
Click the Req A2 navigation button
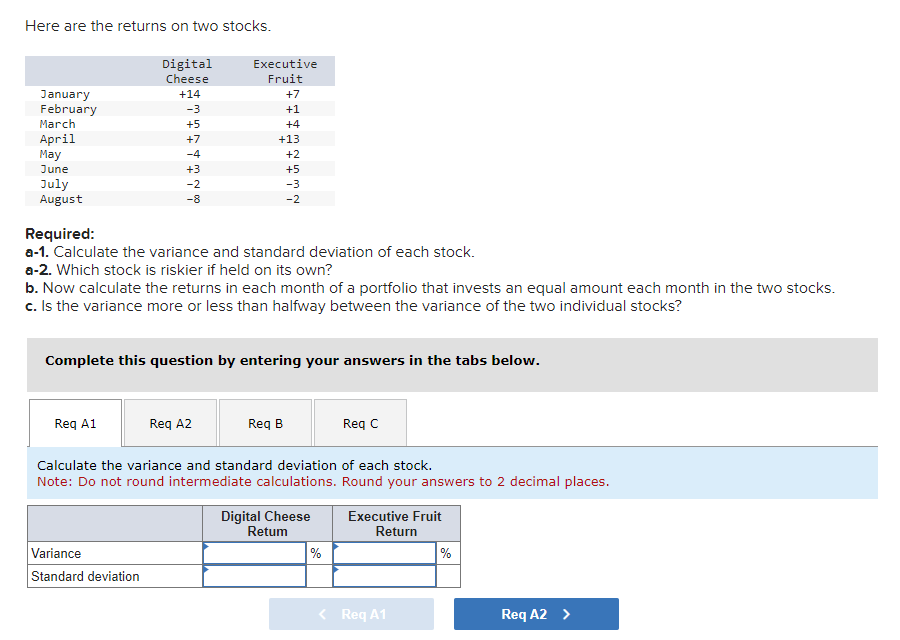pos(536,613)
